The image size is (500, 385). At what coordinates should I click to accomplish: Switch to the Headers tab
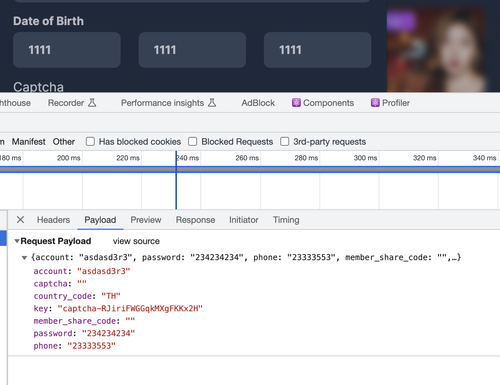(x=53, y=220)
